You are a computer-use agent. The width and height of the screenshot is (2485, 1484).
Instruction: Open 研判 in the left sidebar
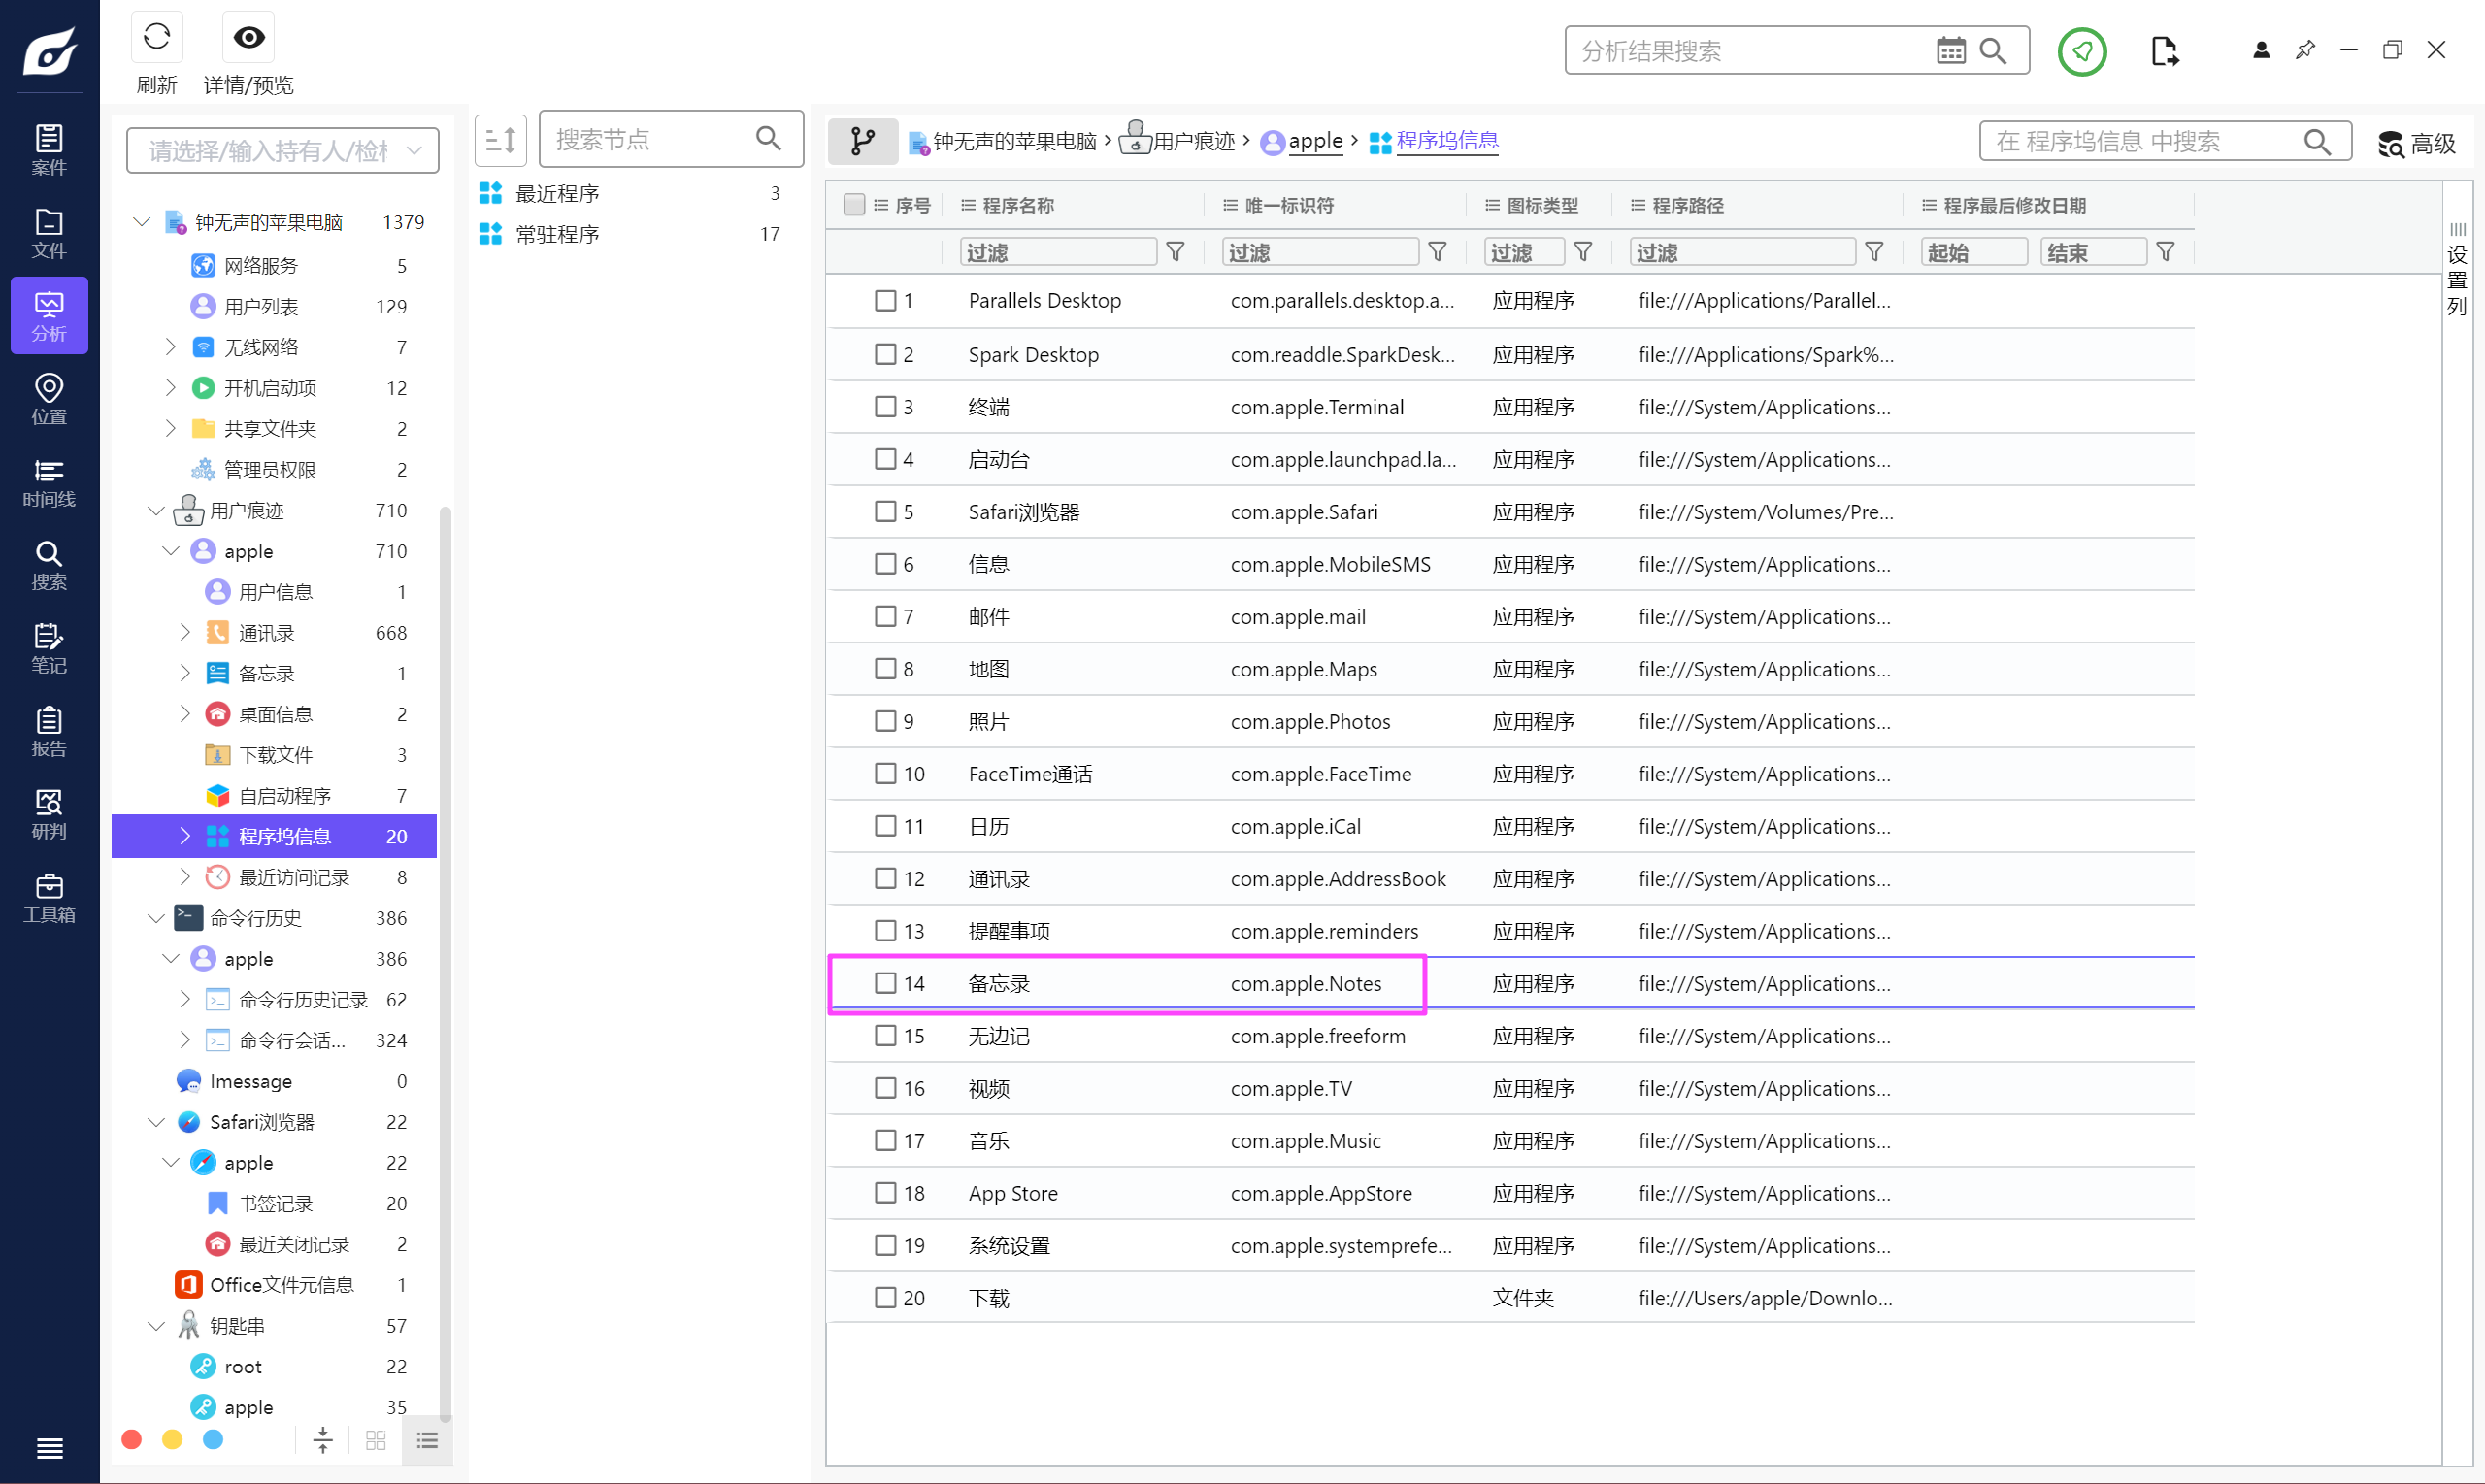[49, 814]
